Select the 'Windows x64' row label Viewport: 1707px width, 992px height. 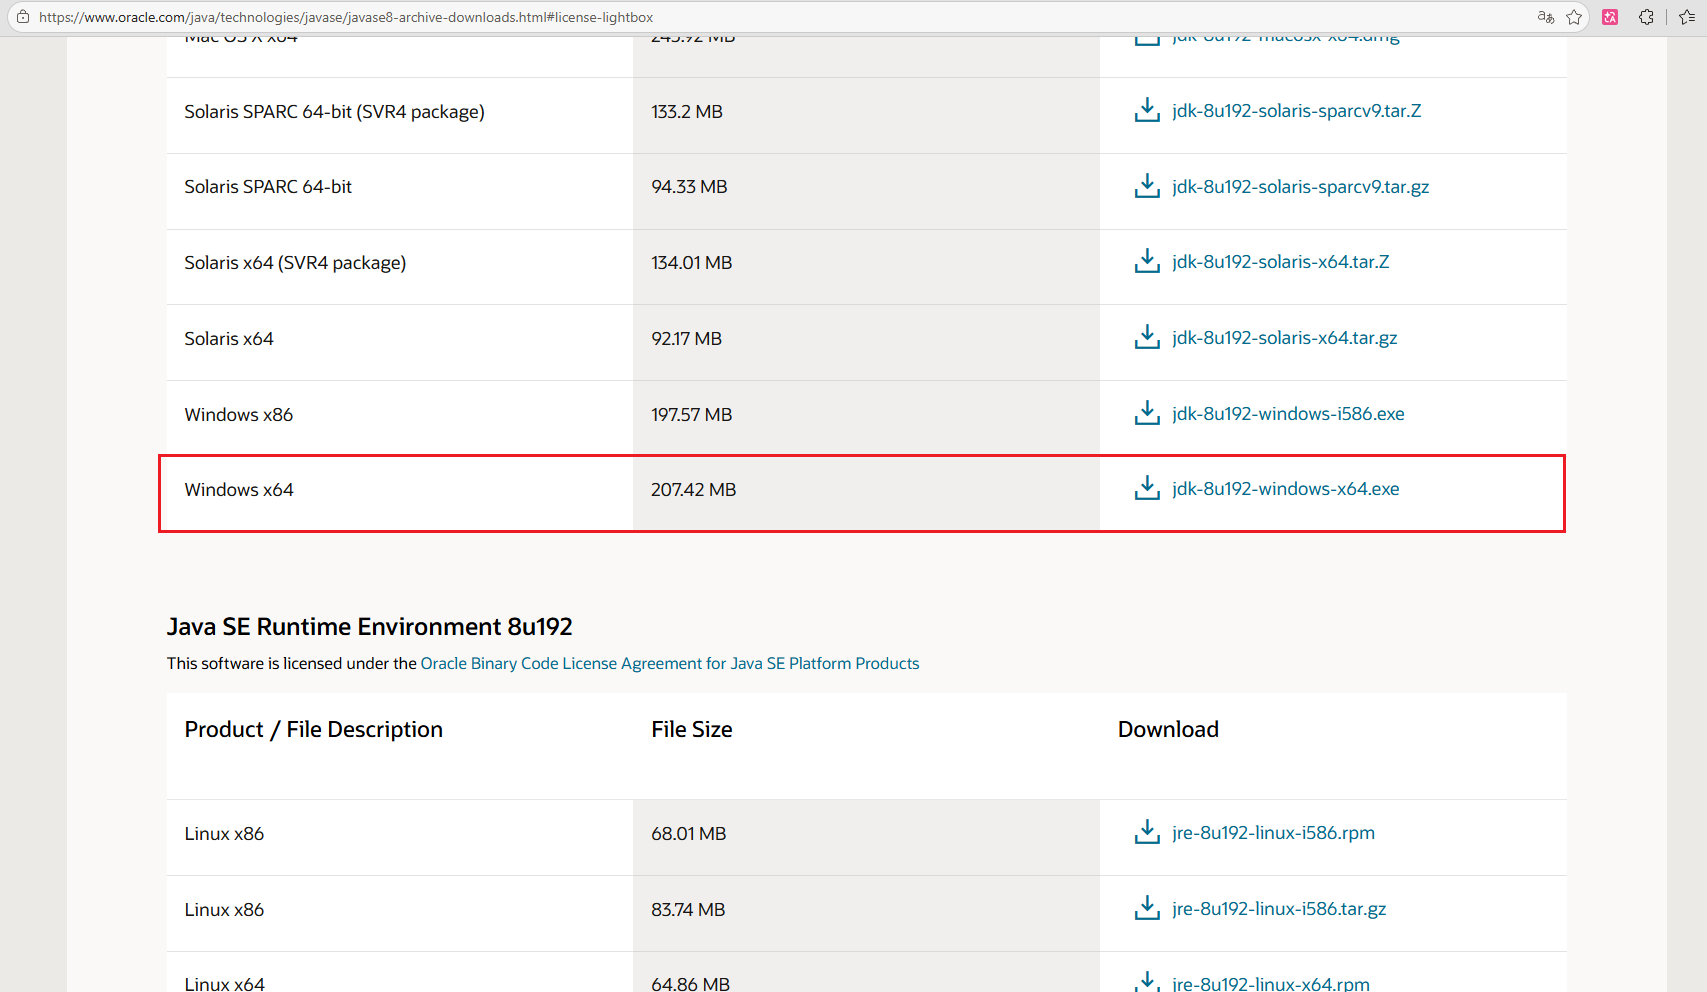click(239, 490)
